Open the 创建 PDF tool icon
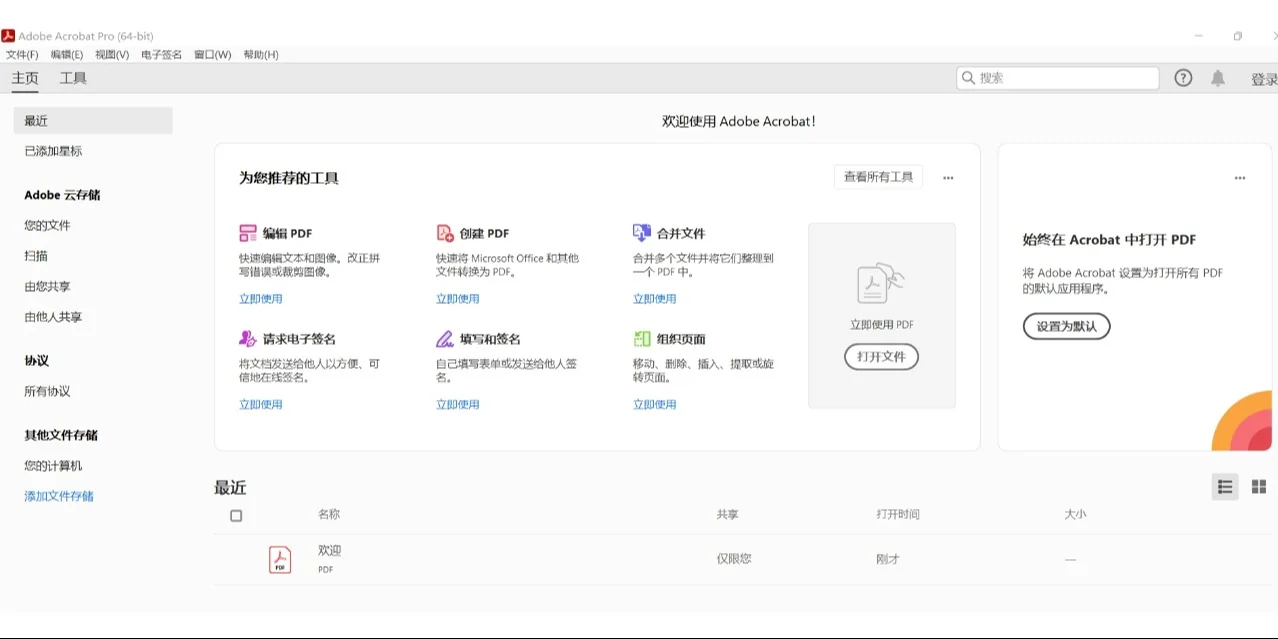 click(x=443, y=232)
